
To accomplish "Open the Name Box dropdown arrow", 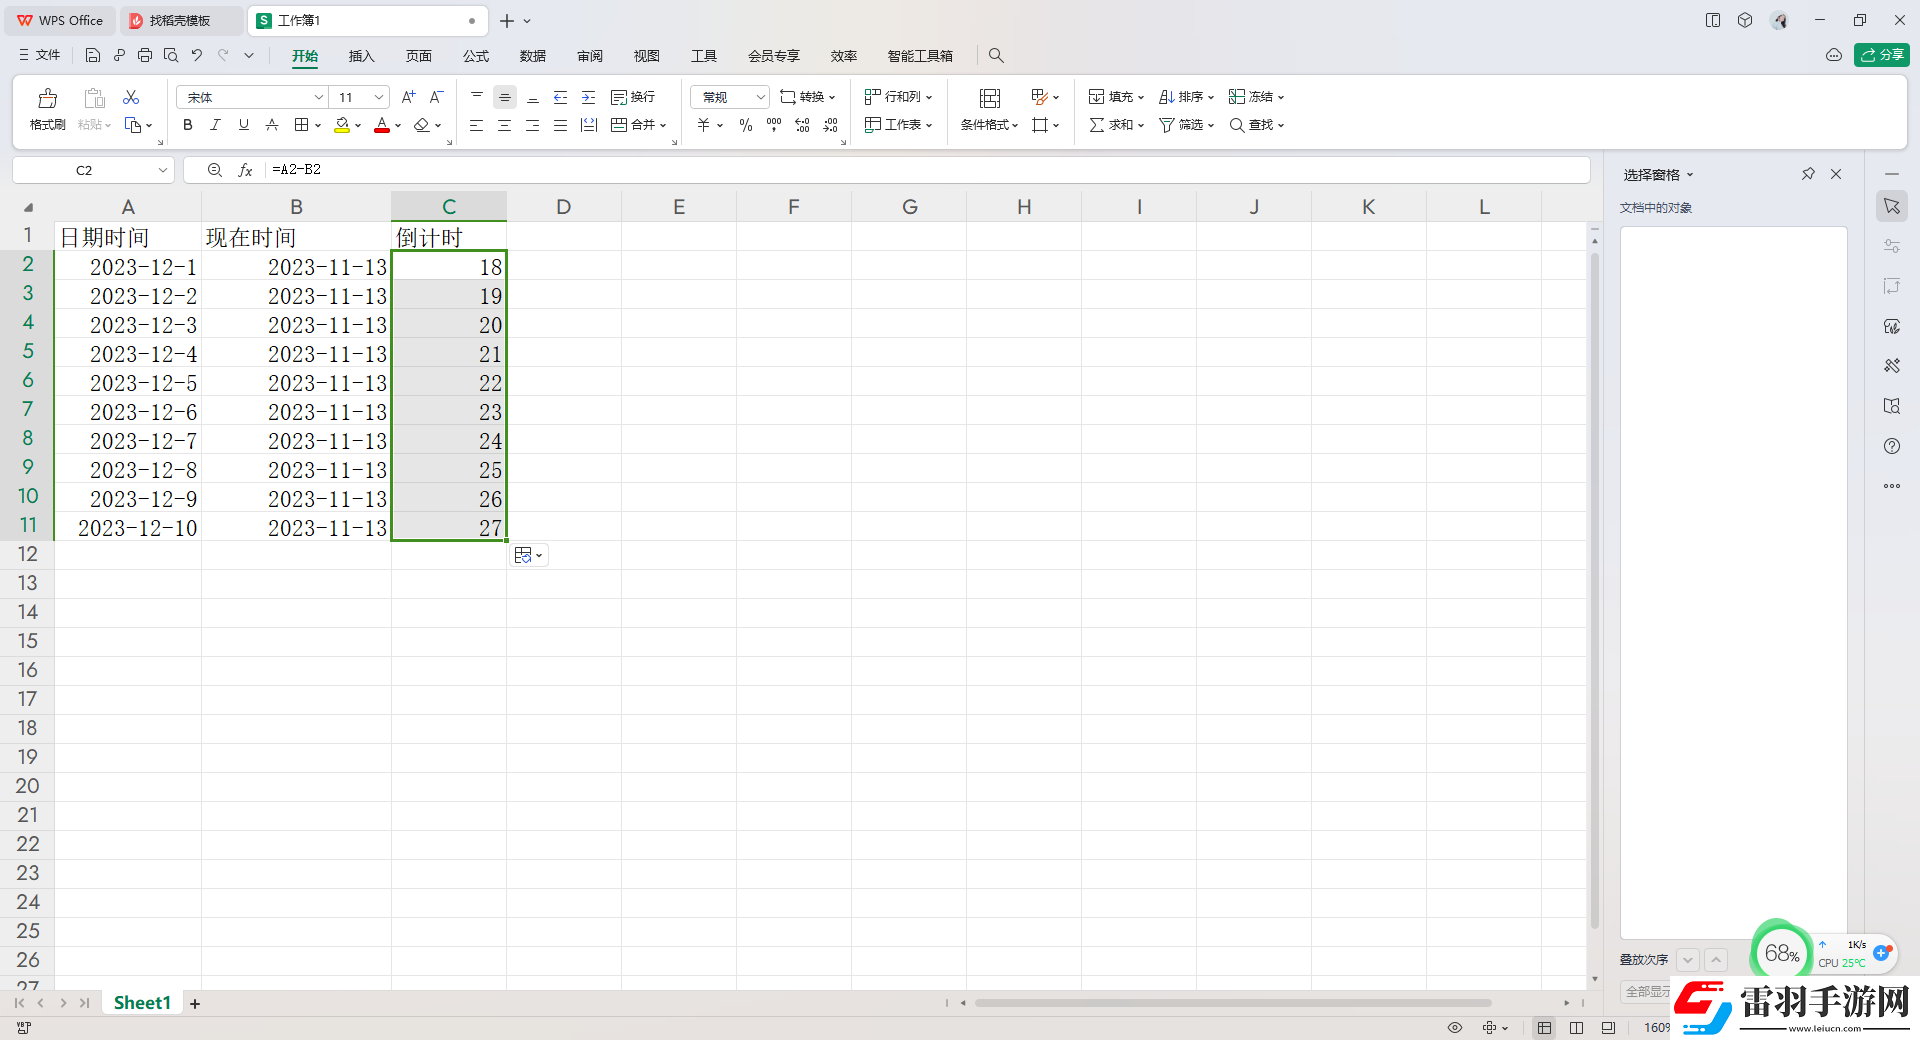I will (x=162, y=170).
